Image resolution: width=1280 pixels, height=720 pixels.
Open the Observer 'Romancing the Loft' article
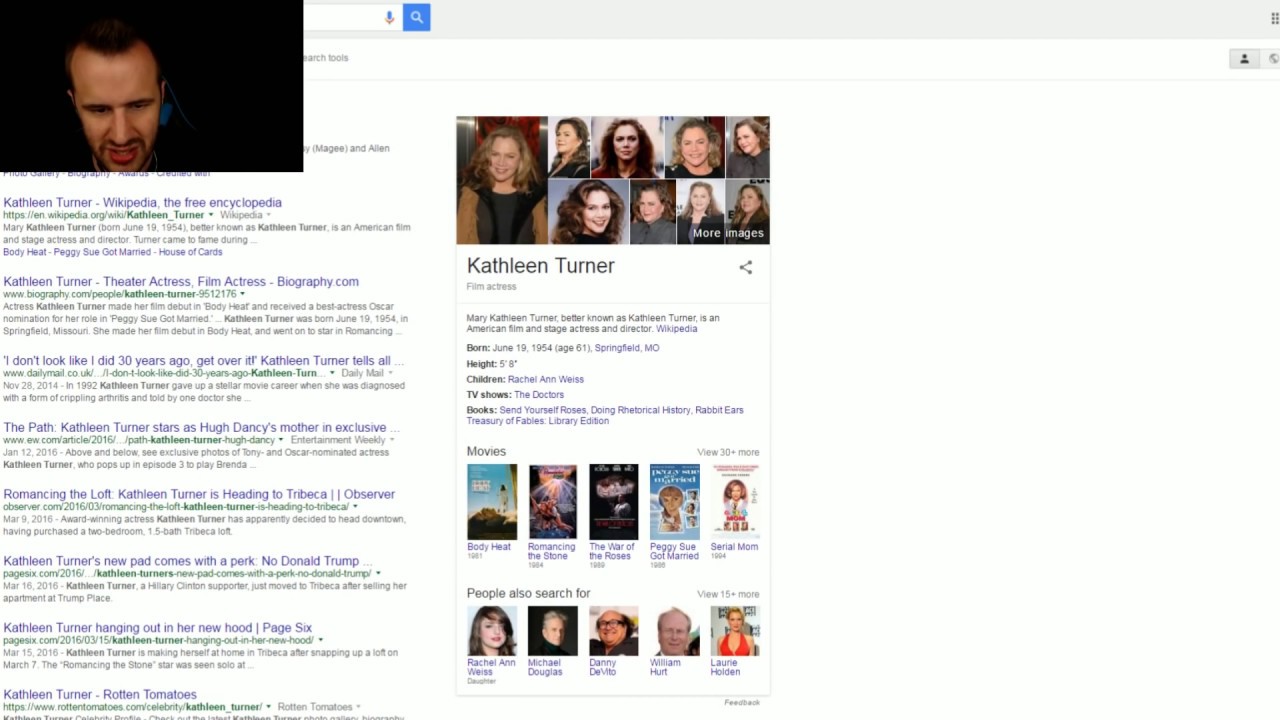click(x=199, y=494)
